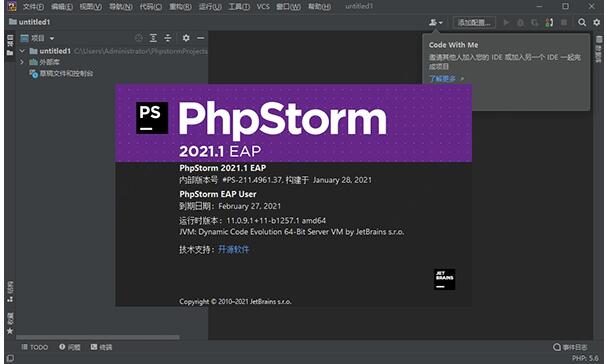Open the 导航(N) Navigate menu
Viewport: 606px width, 364px height.
121,7
